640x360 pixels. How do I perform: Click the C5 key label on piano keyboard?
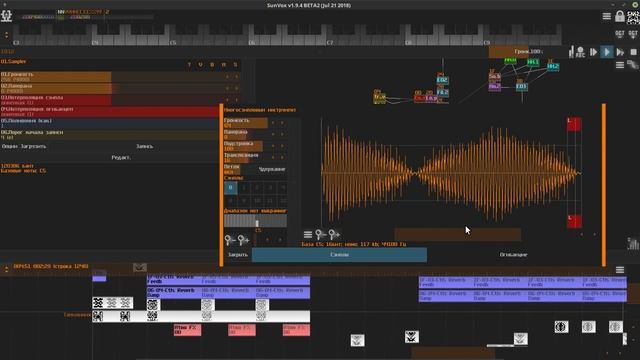(173, 42)
